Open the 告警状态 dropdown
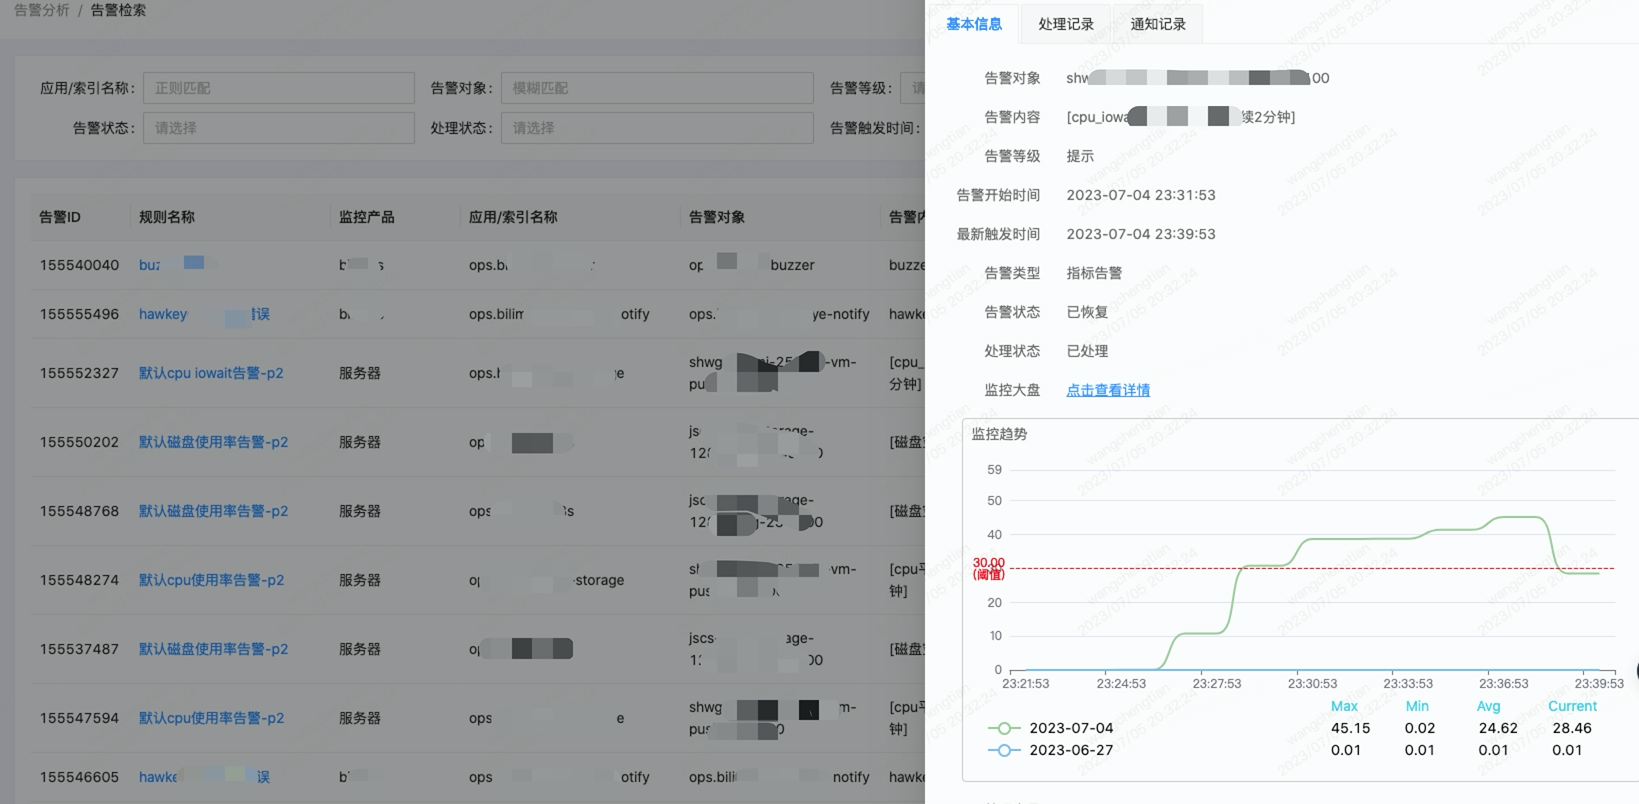Viewport: 1639px width, 804px height. click(x=278, y=128)
